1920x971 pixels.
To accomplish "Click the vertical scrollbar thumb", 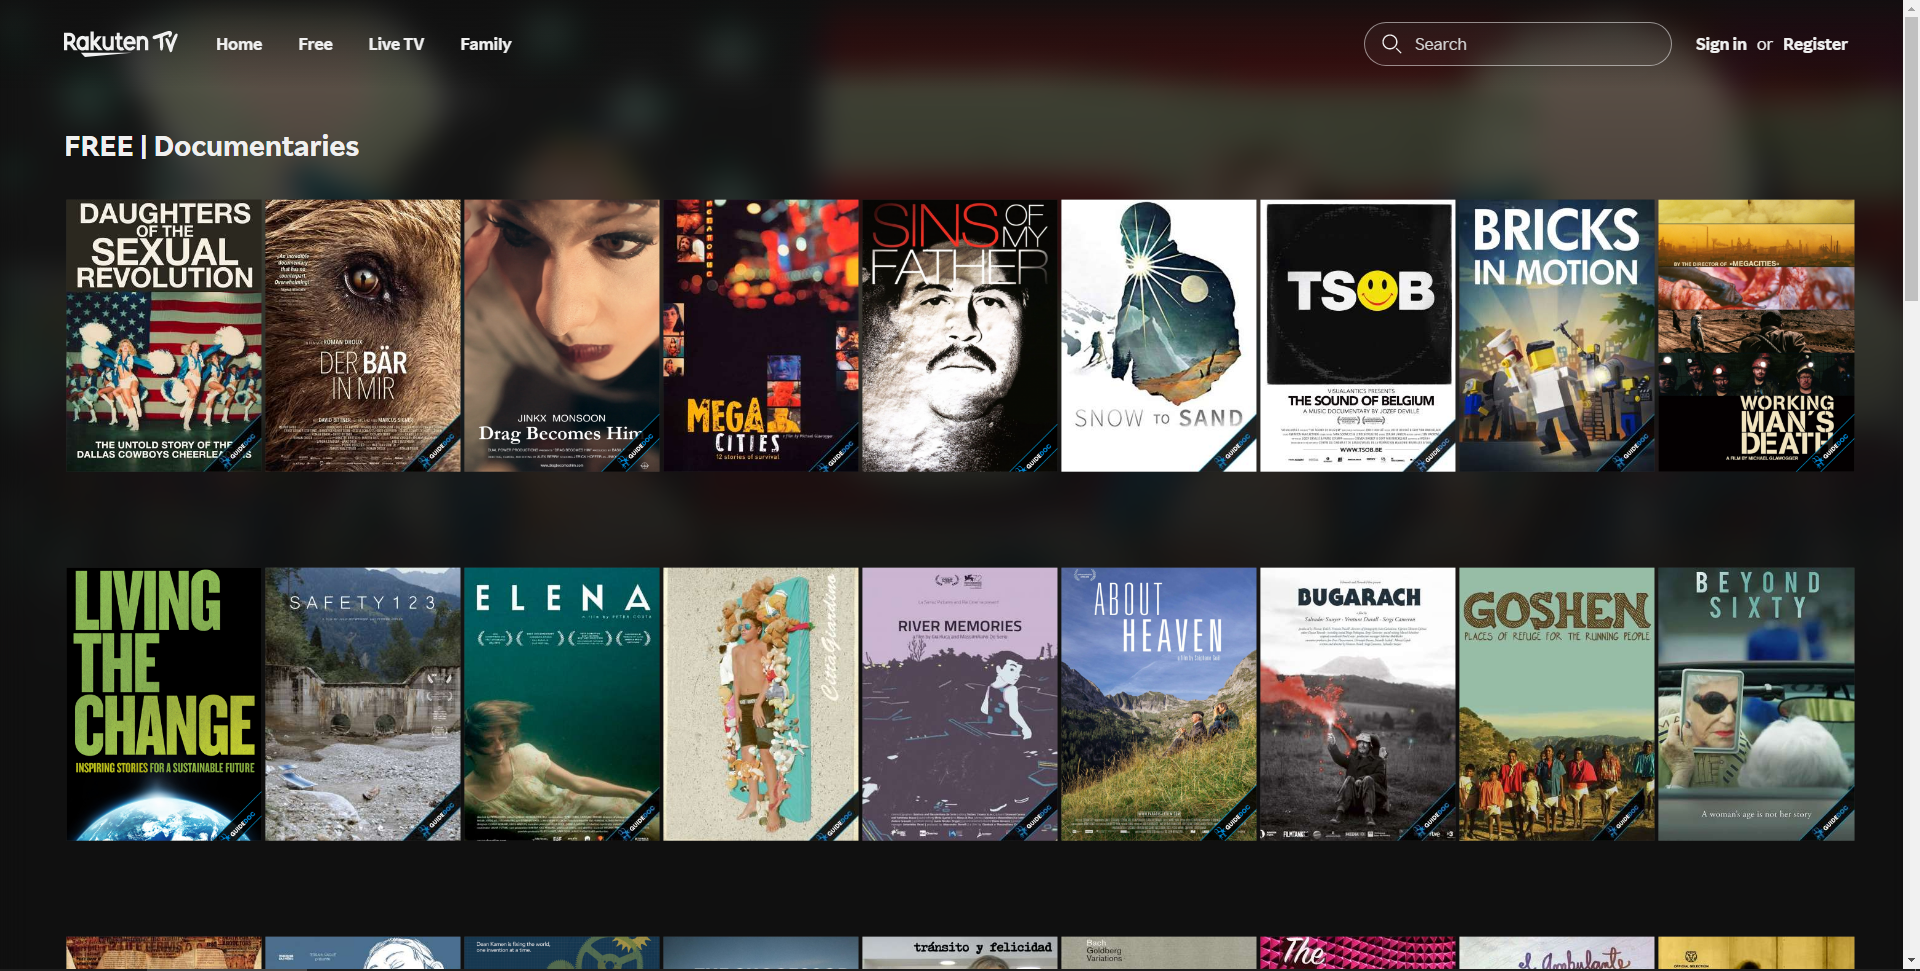I will [1911, 159].
